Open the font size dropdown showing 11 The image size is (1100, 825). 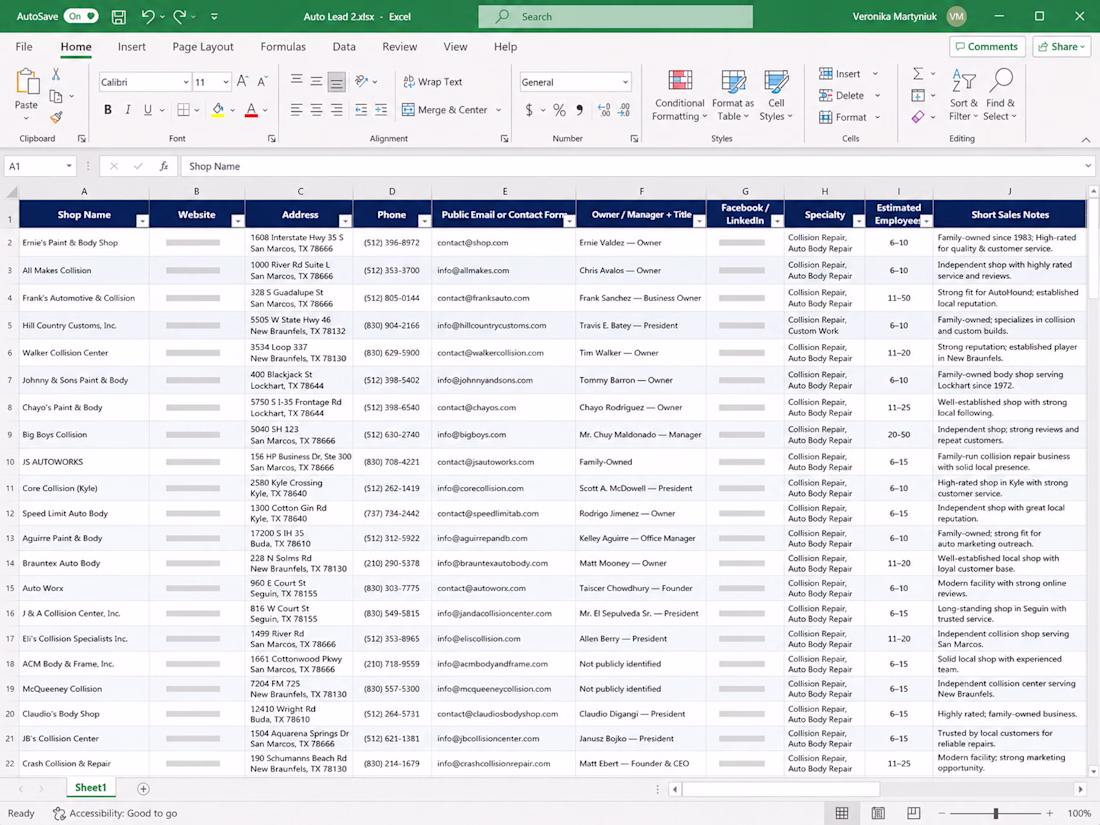225,82
